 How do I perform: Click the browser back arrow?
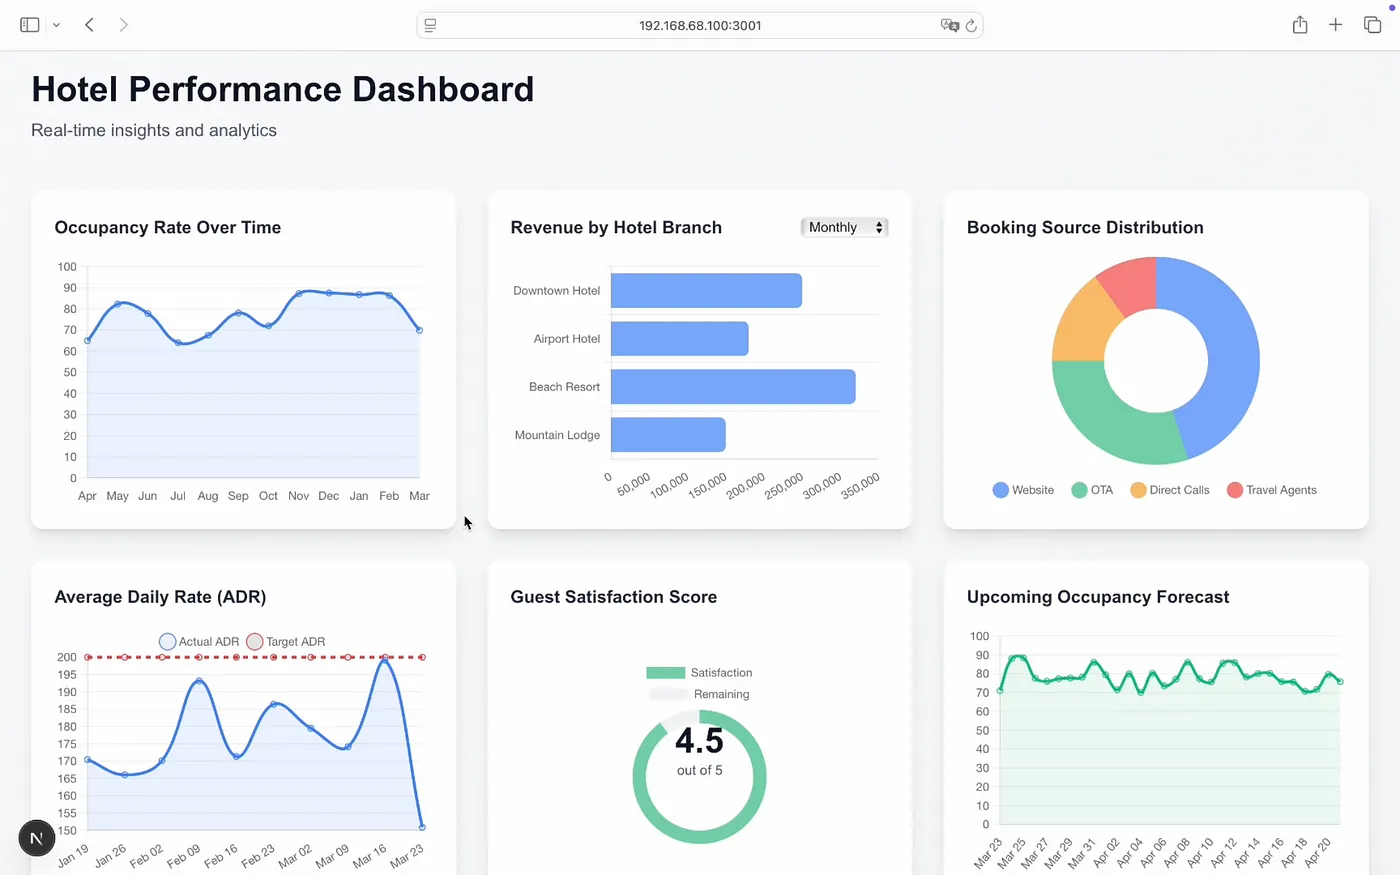89,25
